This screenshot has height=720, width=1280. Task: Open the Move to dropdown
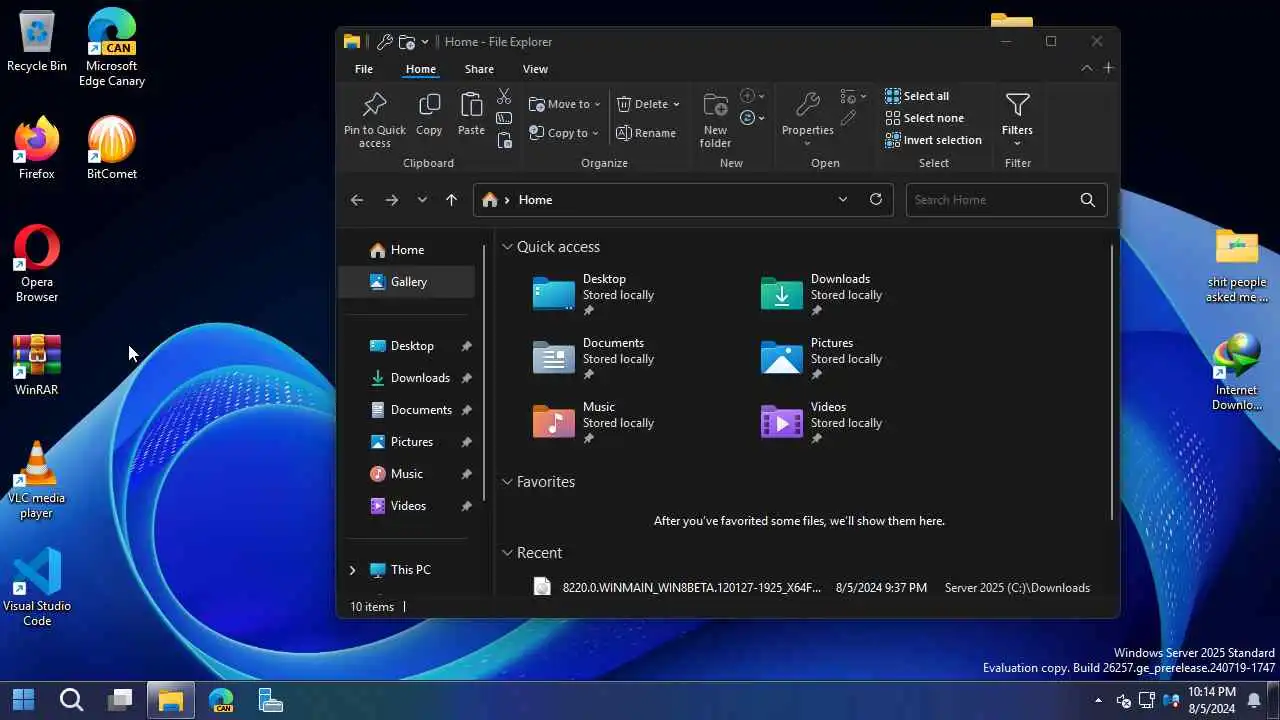point(565,104)
